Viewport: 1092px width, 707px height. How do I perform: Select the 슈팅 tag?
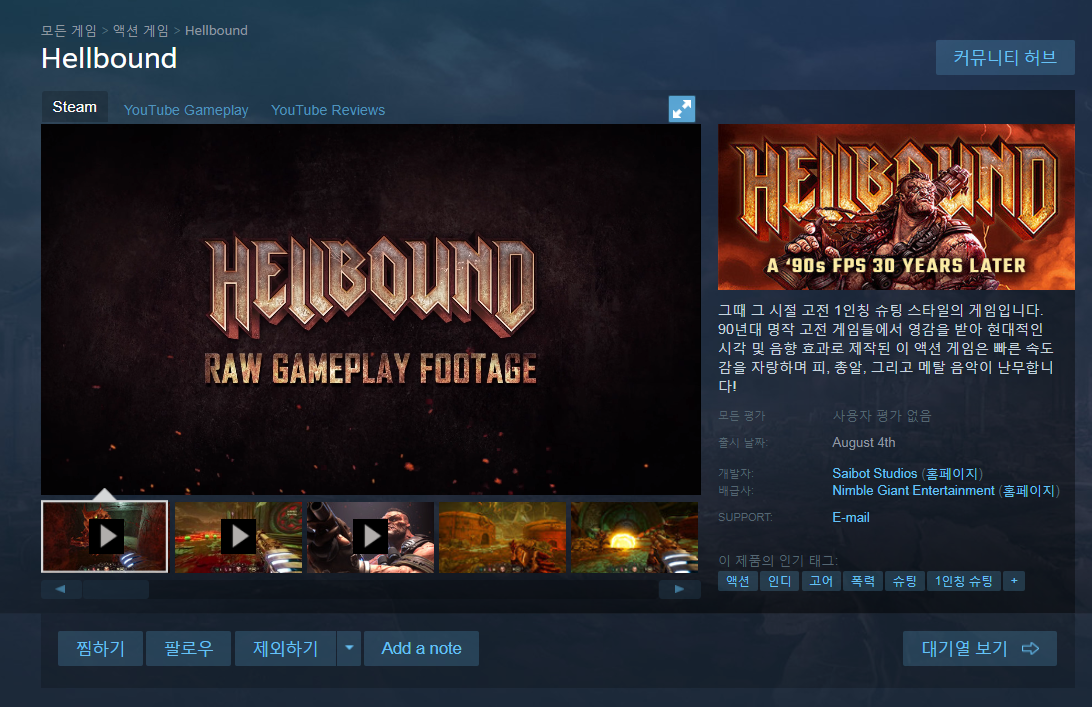pos(905,581)
